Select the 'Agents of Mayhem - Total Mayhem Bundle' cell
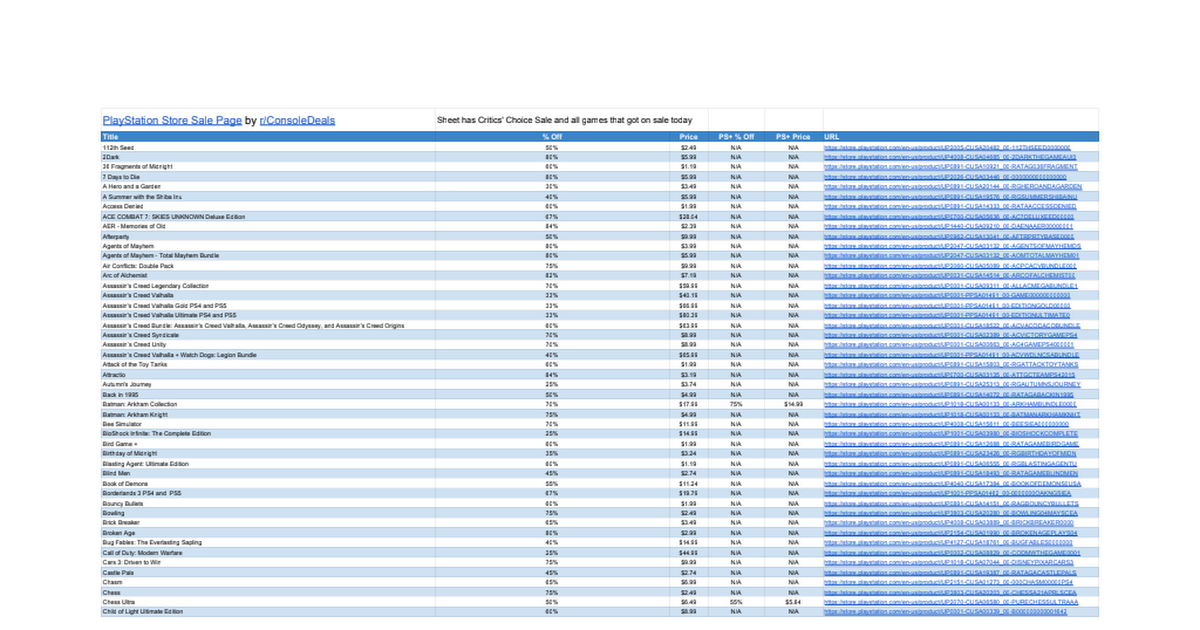This screenshot has width=1200, height=630. tap(269, 255)
